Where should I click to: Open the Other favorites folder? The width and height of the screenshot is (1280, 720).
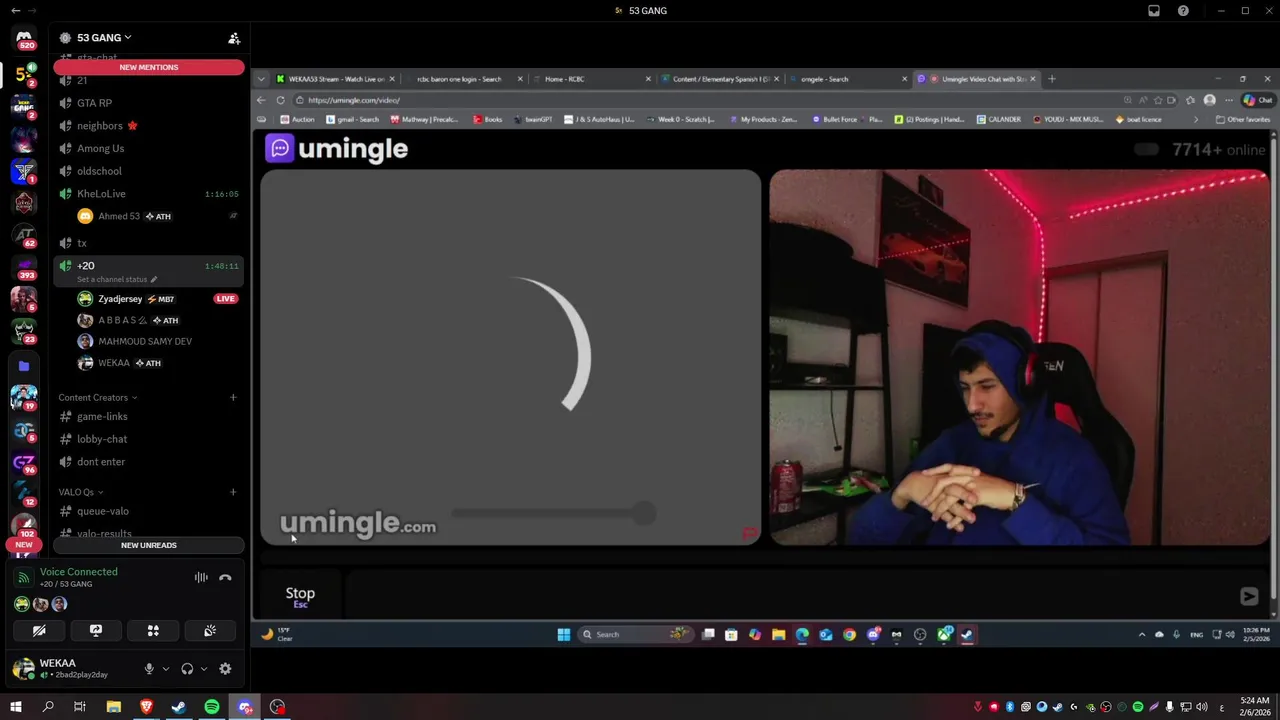[x=1243, y=119]
